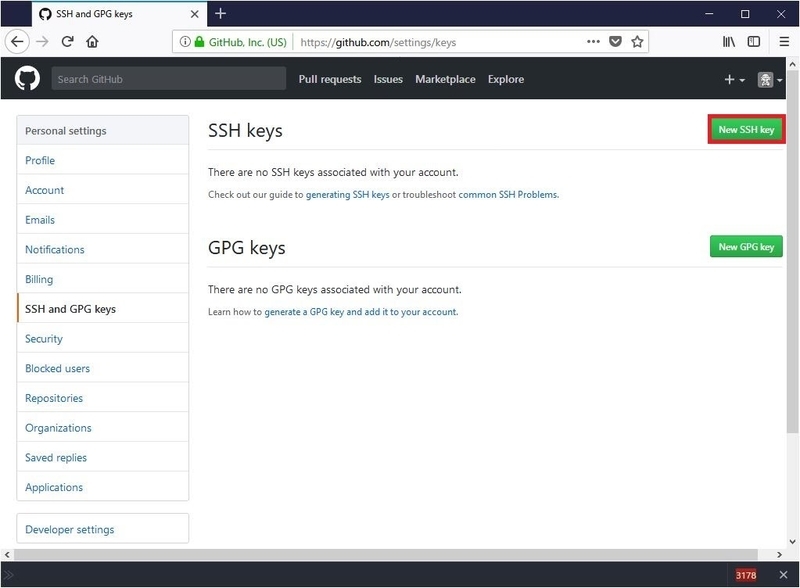Click the GitHub Octocat logo
Image resolution: width=800 pixels, height=588 pixels.
tap(27, 79)
